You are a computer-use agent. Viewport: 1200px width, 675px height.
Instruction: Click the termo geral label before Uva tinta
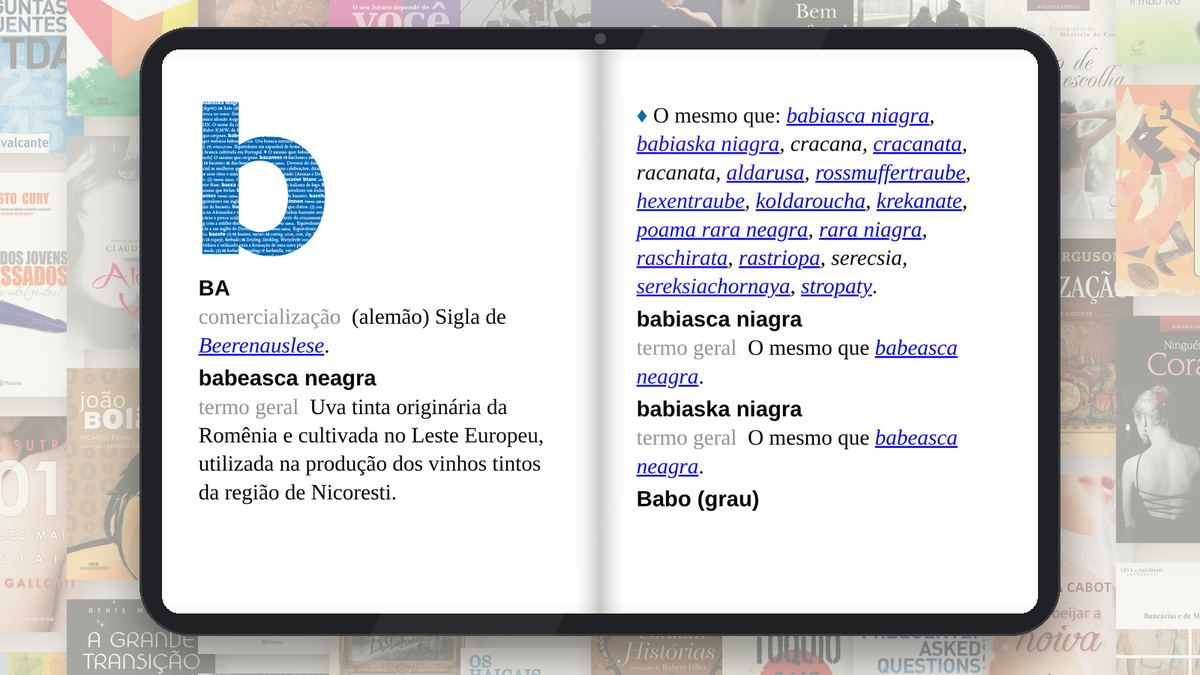tap(248, 407)
